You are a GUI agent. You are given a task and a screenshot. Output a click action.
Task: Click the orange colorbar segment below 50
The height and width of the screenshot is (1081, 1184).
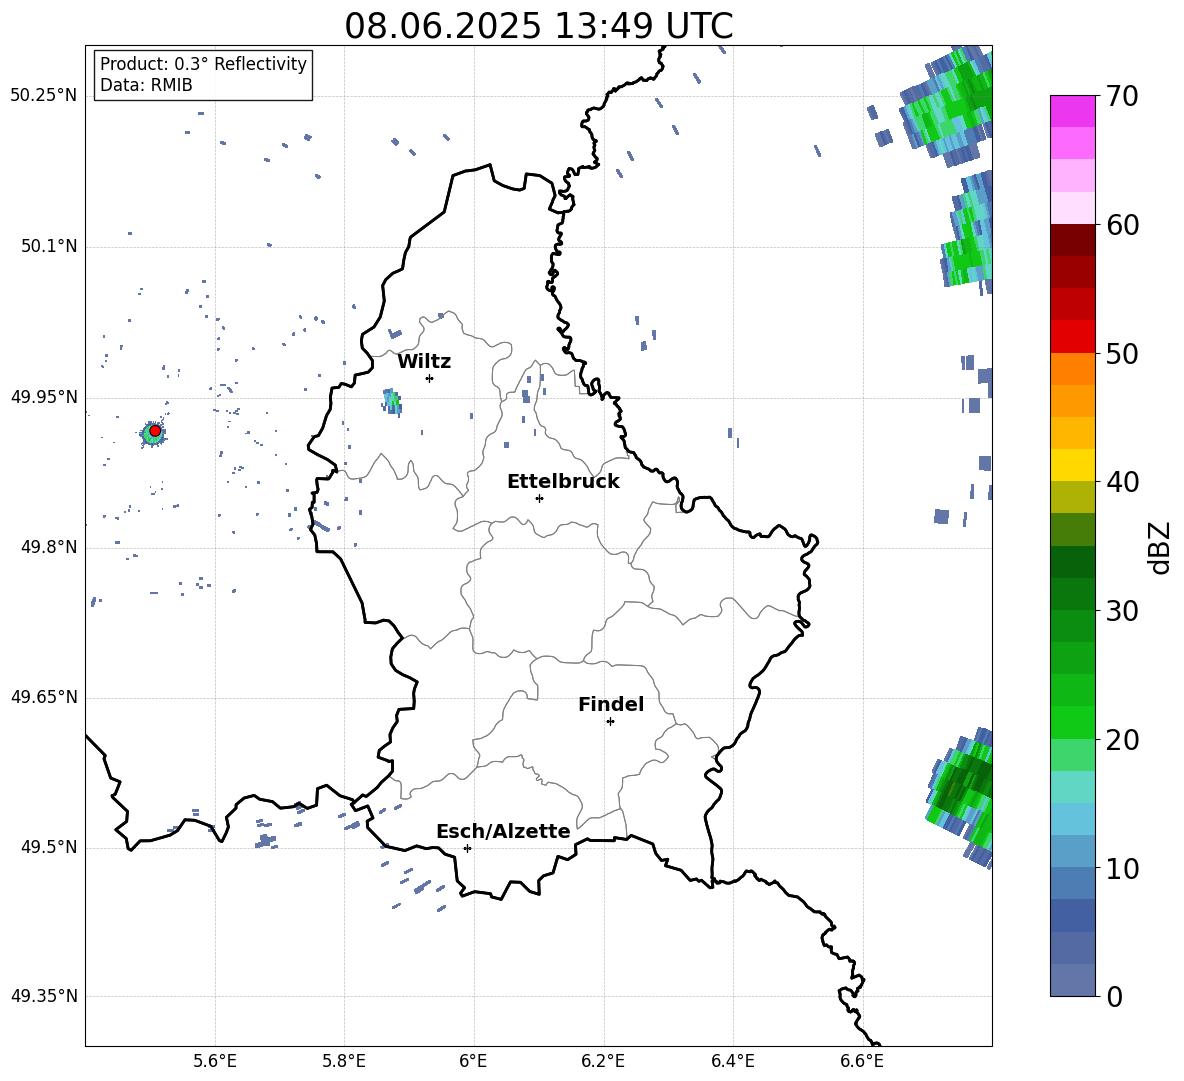click(1073, 369)
